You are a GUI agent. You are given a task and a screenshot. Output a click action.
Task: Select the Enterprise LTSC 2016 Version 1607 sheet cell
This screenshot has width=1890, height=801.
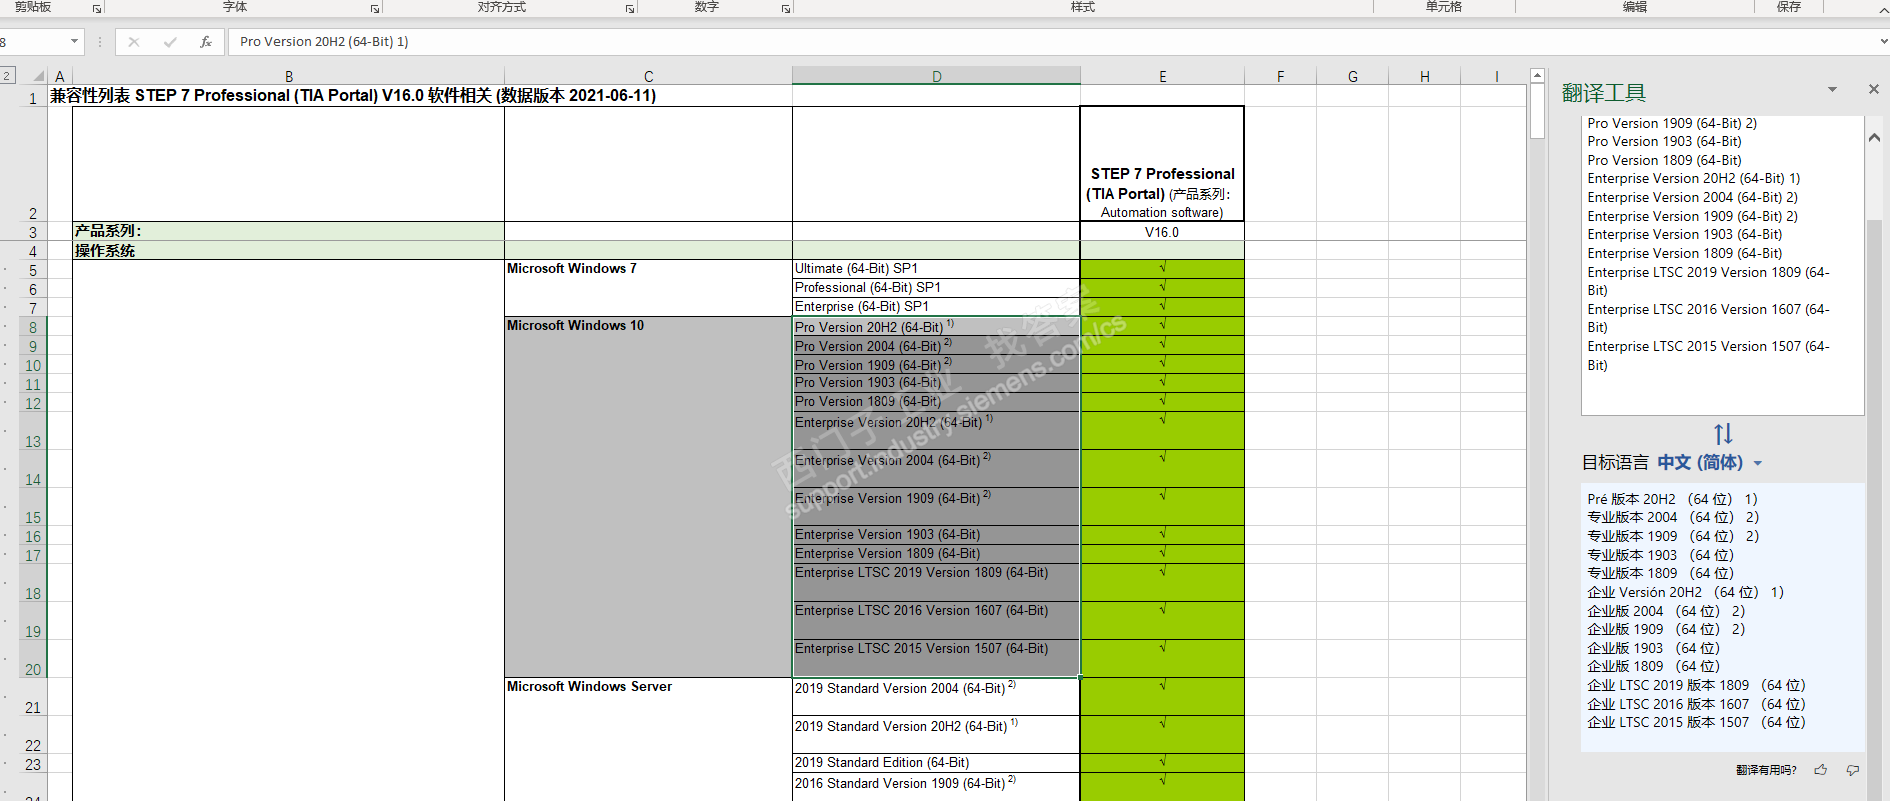pos(936,621)
